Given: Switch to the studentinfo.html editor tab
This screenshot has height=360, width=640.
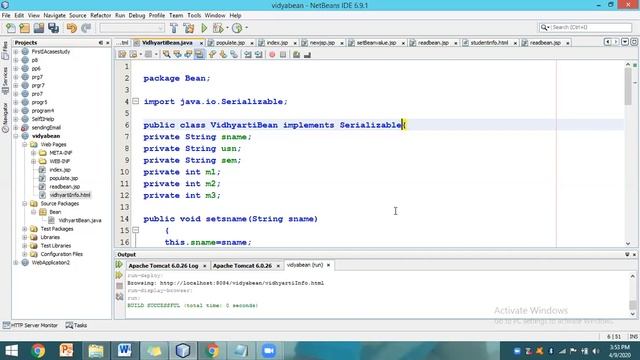Looking at the screenshot, I should pyautogui.click(x=489, y=42).
